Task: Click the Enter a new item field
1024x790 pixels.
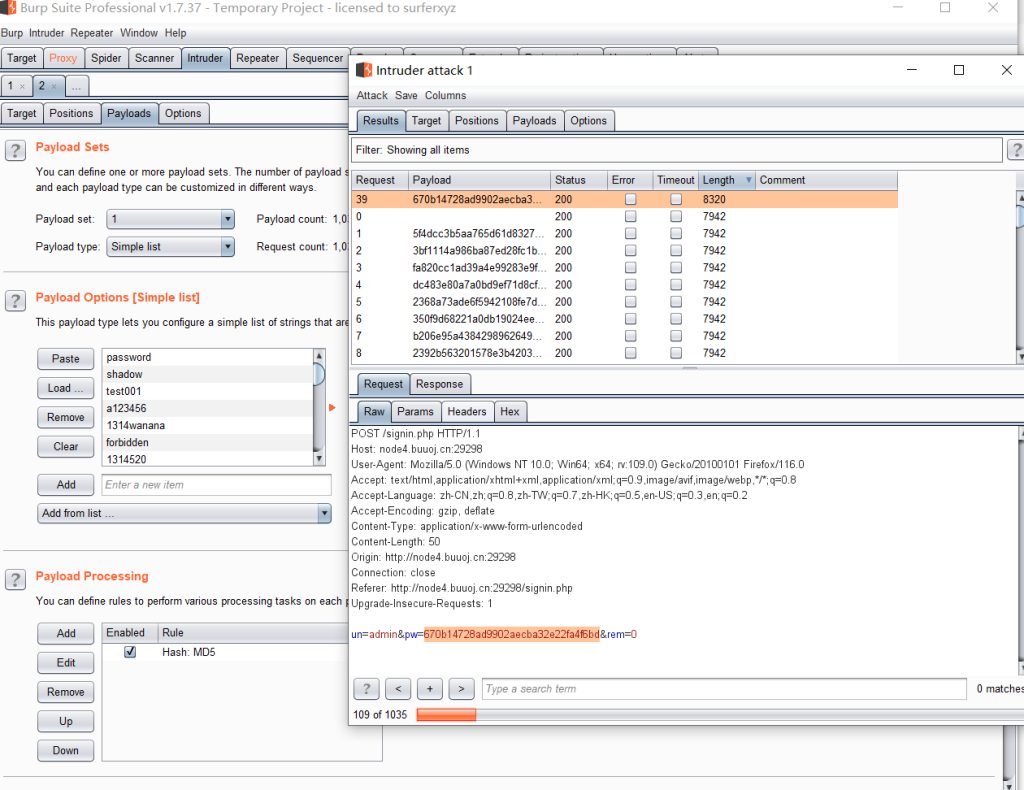Action: point(216,485)
